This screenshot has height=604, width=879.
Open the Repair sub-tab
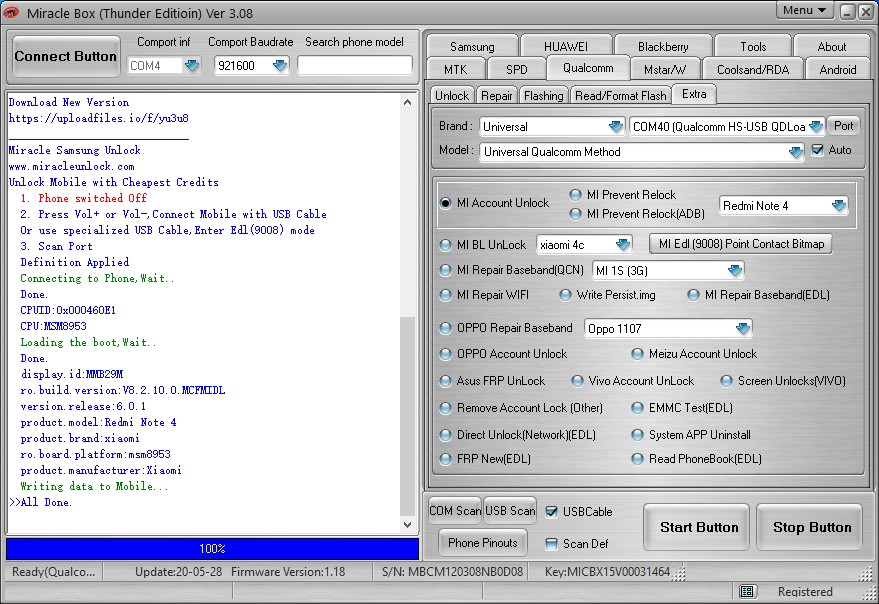tap(497, 96)
